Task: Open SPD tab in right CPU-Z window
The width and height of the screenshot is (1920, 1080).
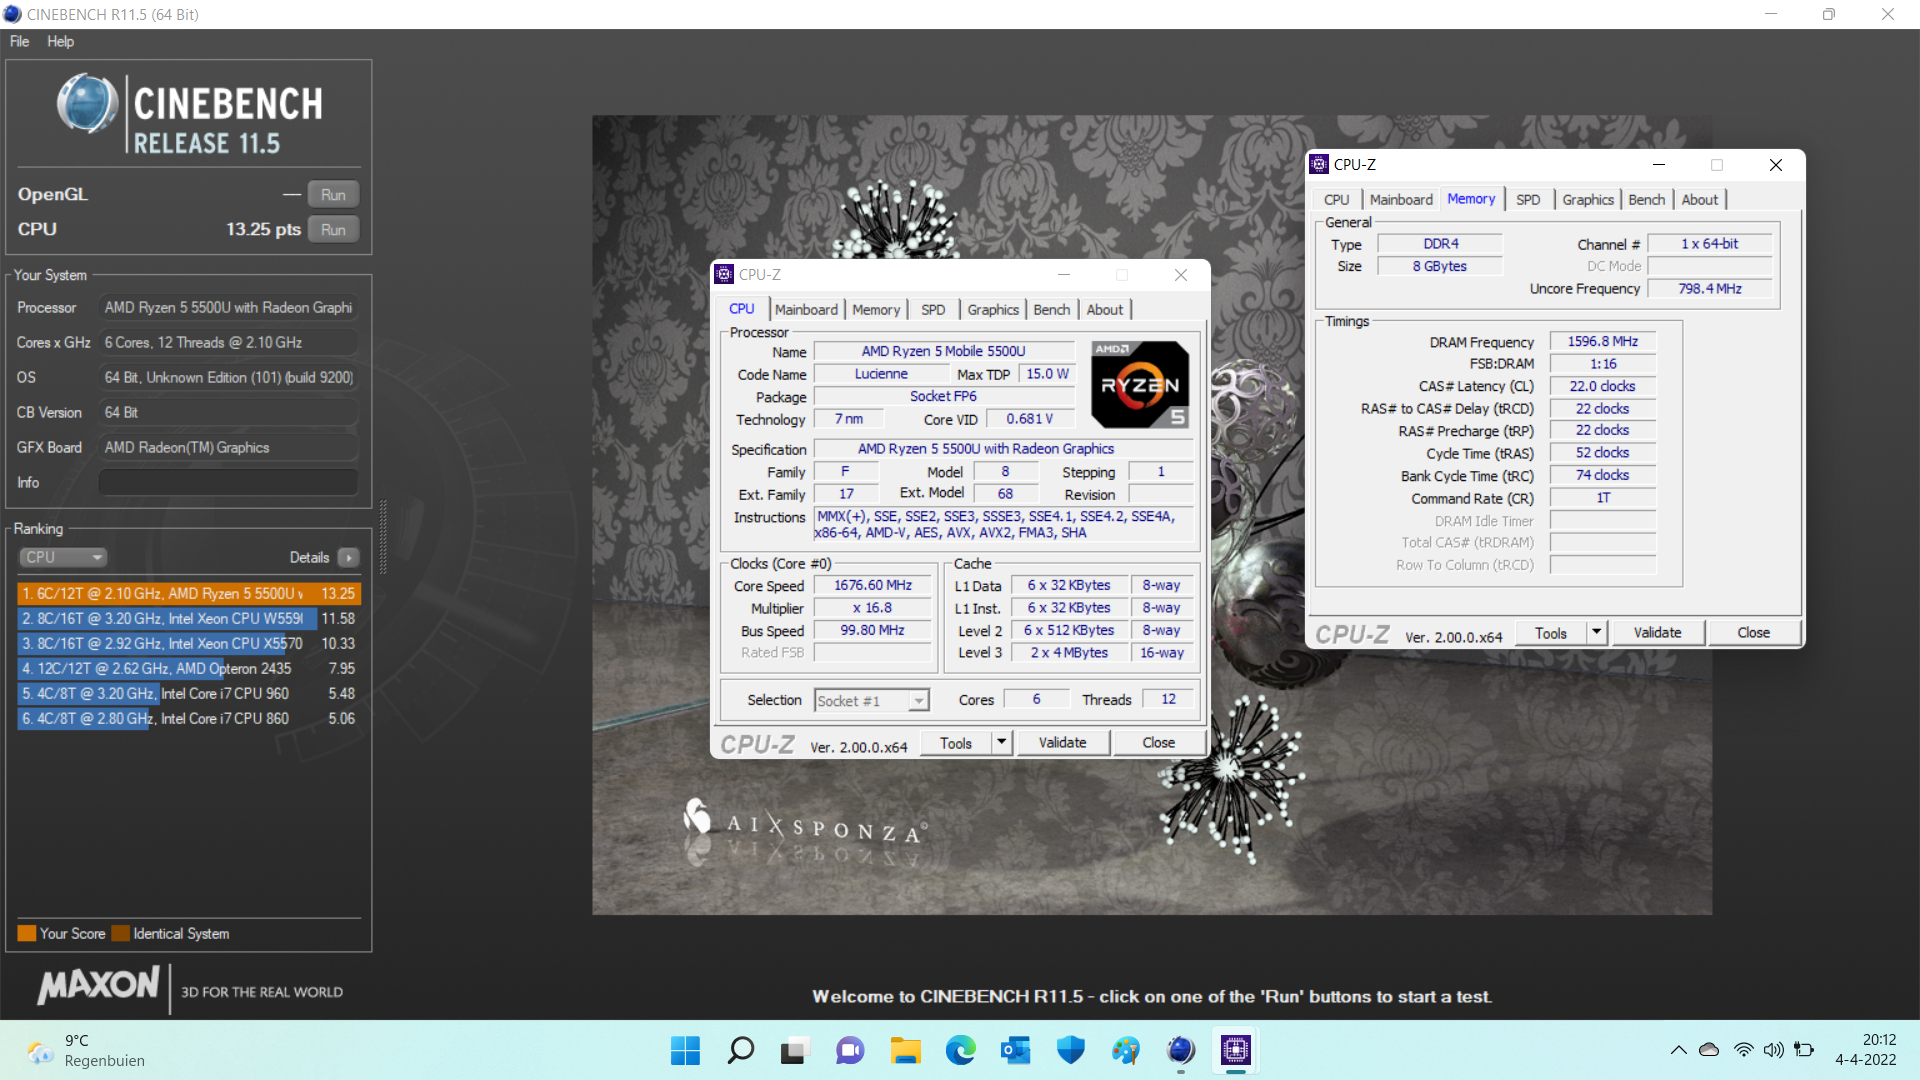Action: click(x=1527, y=200)
